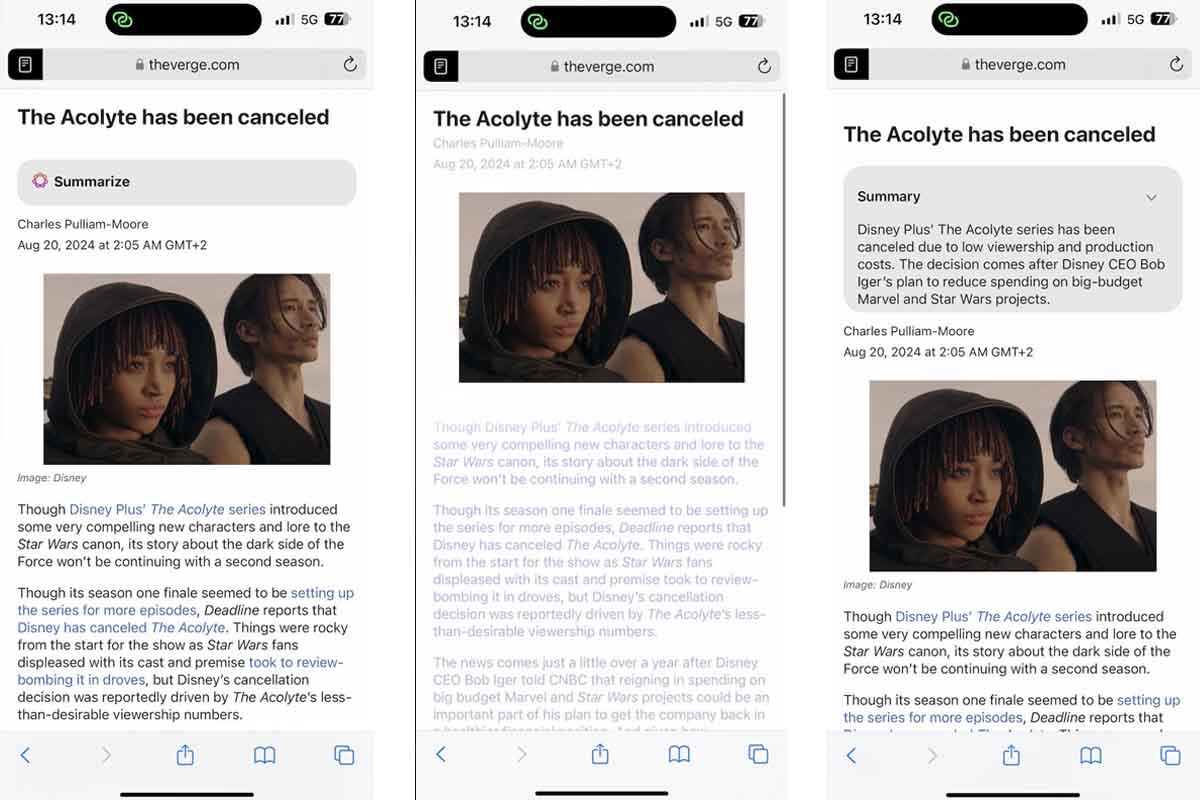The height and width of the screenshot is (800, 1200).
Task: Open the 'took to review-bombing it in droves' link
Action: (x=180, y=671)
